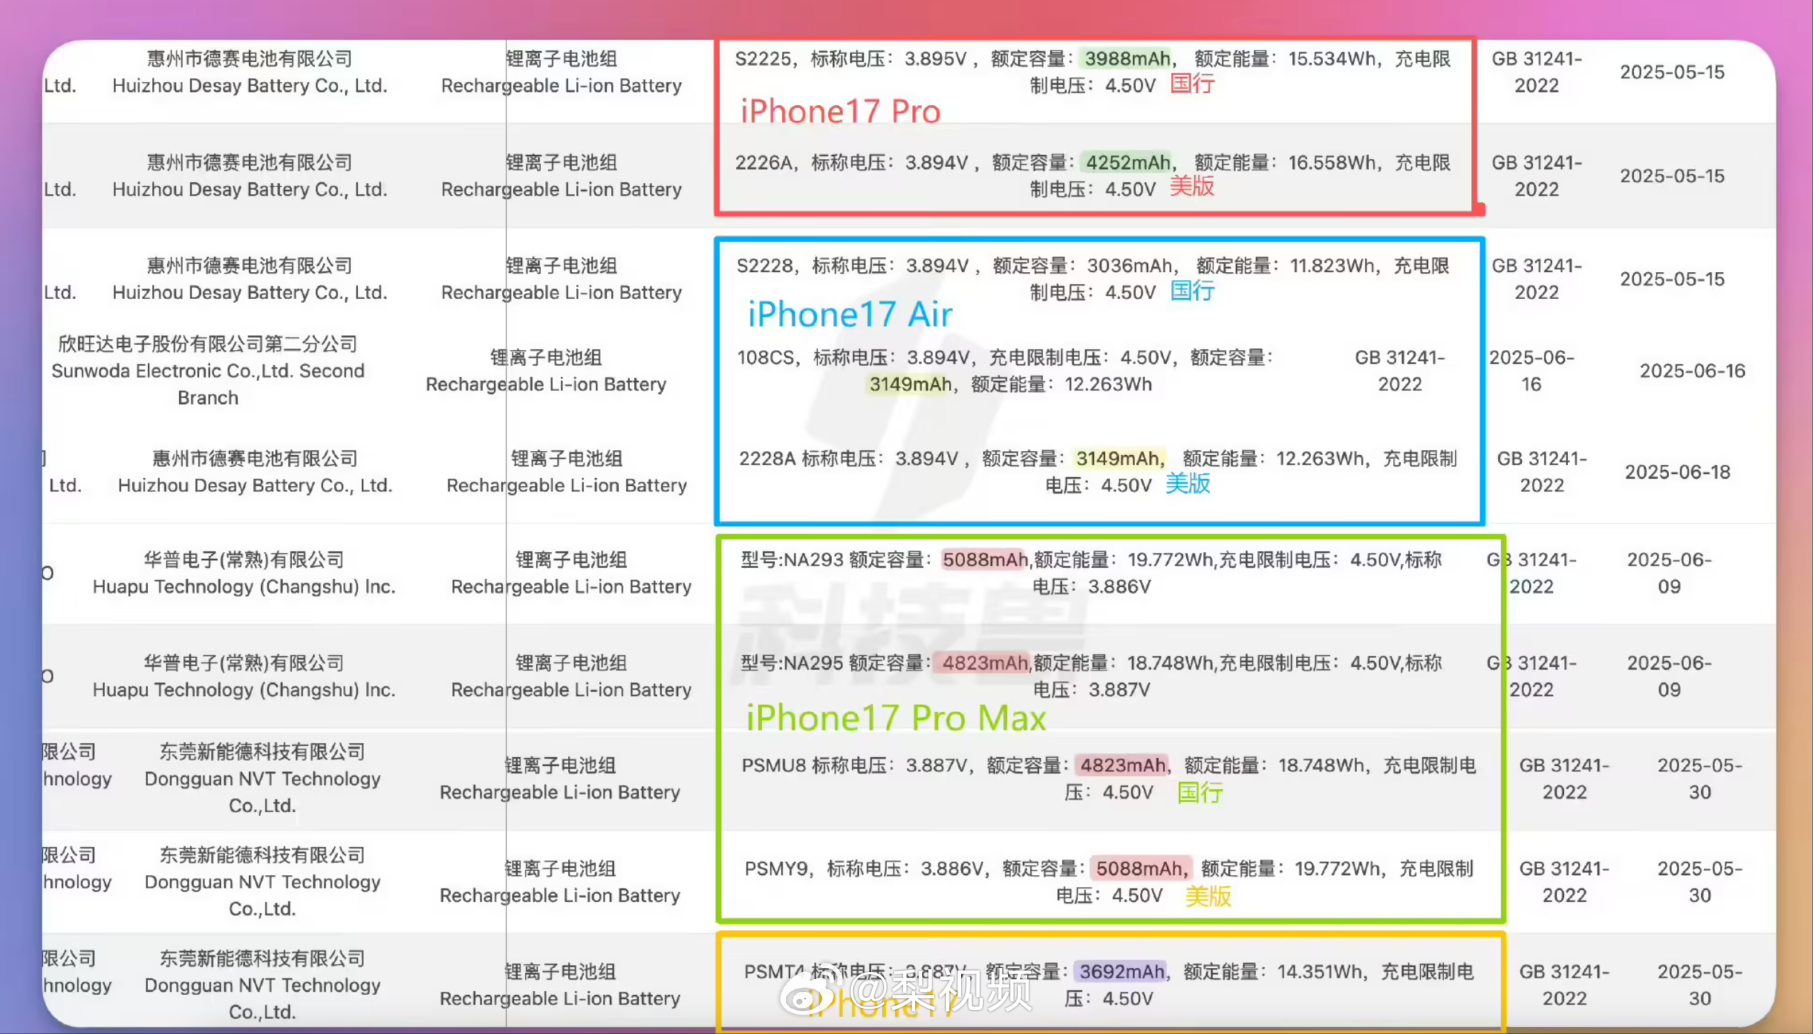Click the 2025-05-15 date in the S2225 row
This screenshot has width=1813, height=1034.
1672,73
